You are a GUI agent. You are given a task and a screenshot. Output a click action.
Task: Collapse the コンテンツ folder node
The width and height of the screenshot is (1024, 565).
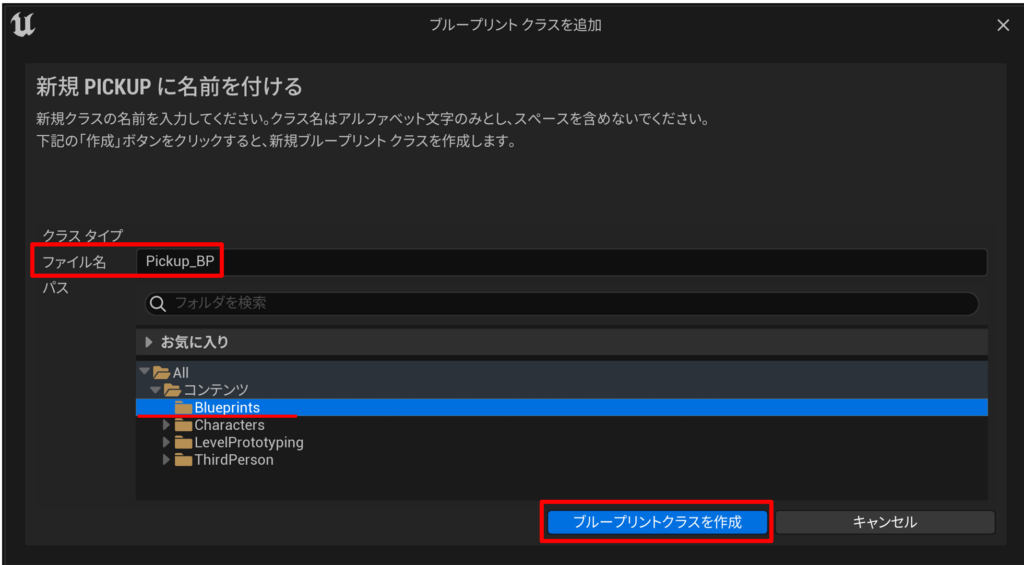pos(155,390)
